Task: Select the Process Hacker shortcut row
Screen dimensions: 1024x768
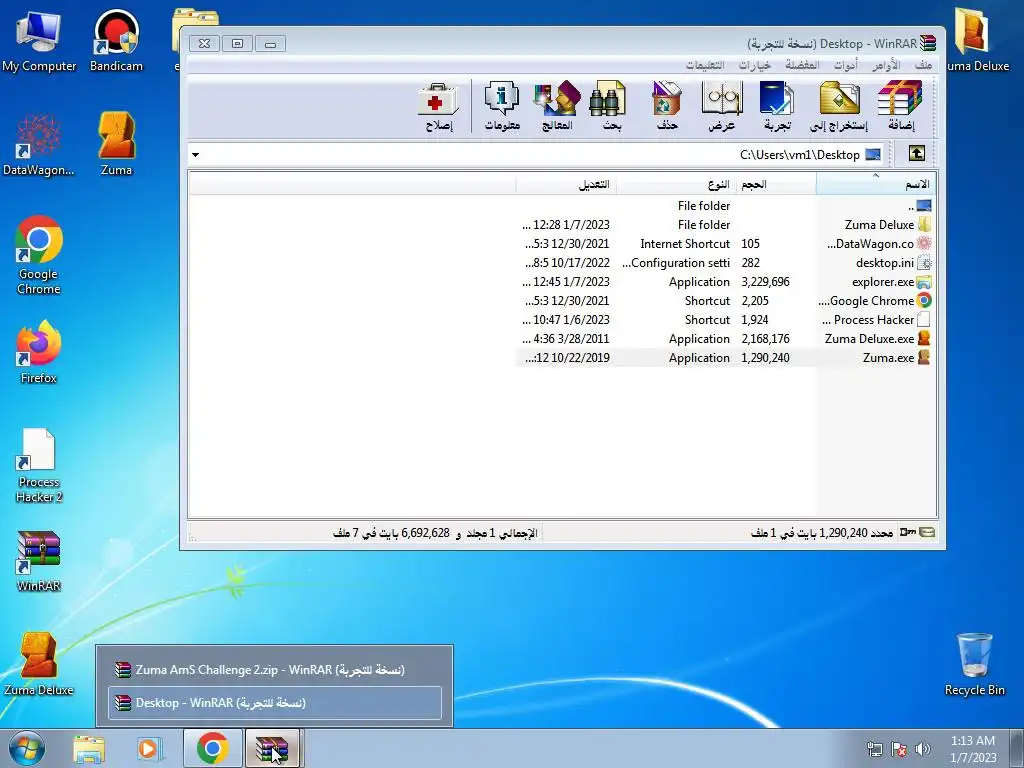Action: (725, 319)
